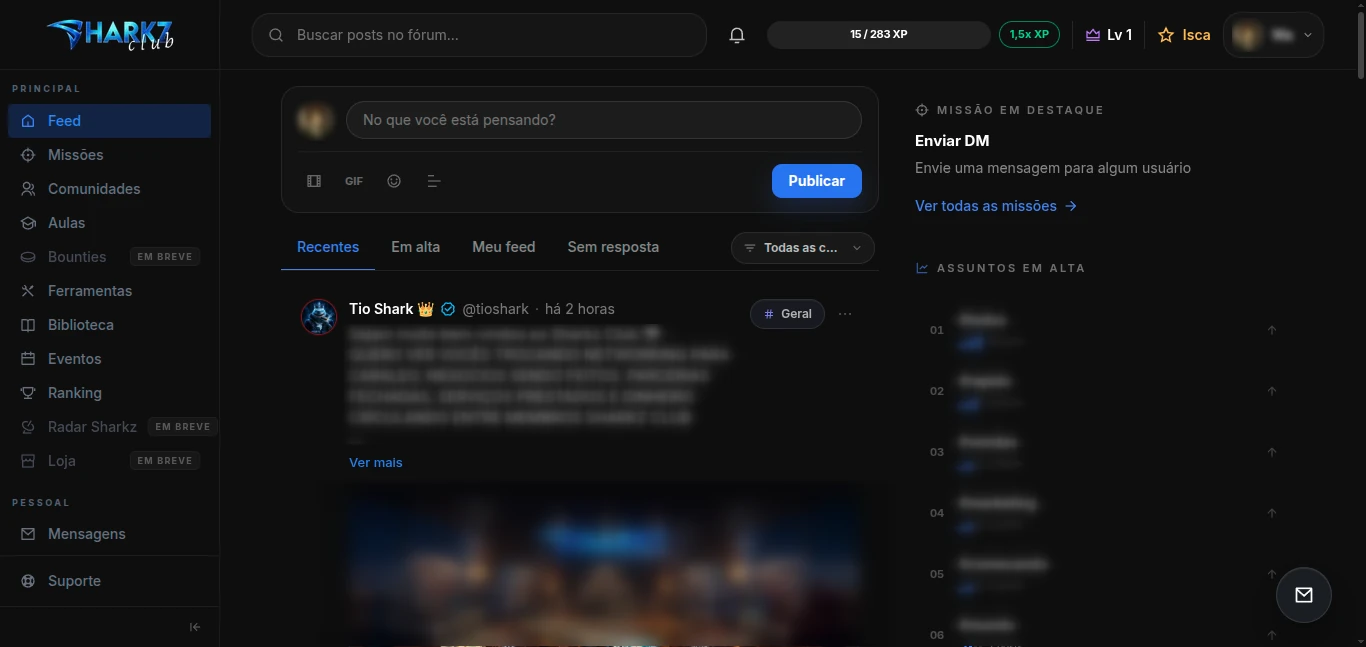The image size is (1366, 647).
Task: Click the Geral category tag
Action: coord(787,314)
